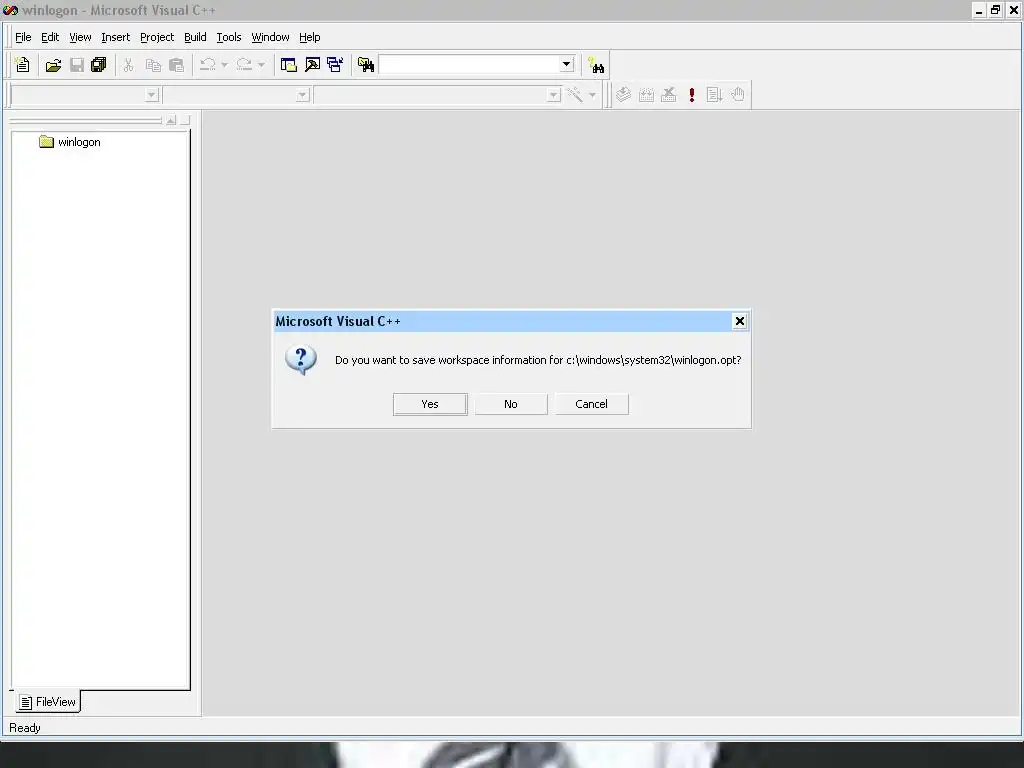Click the red exclamation Execute Program icon
The width and height of the screenshot is (1024, 768).
pos(692,95)
